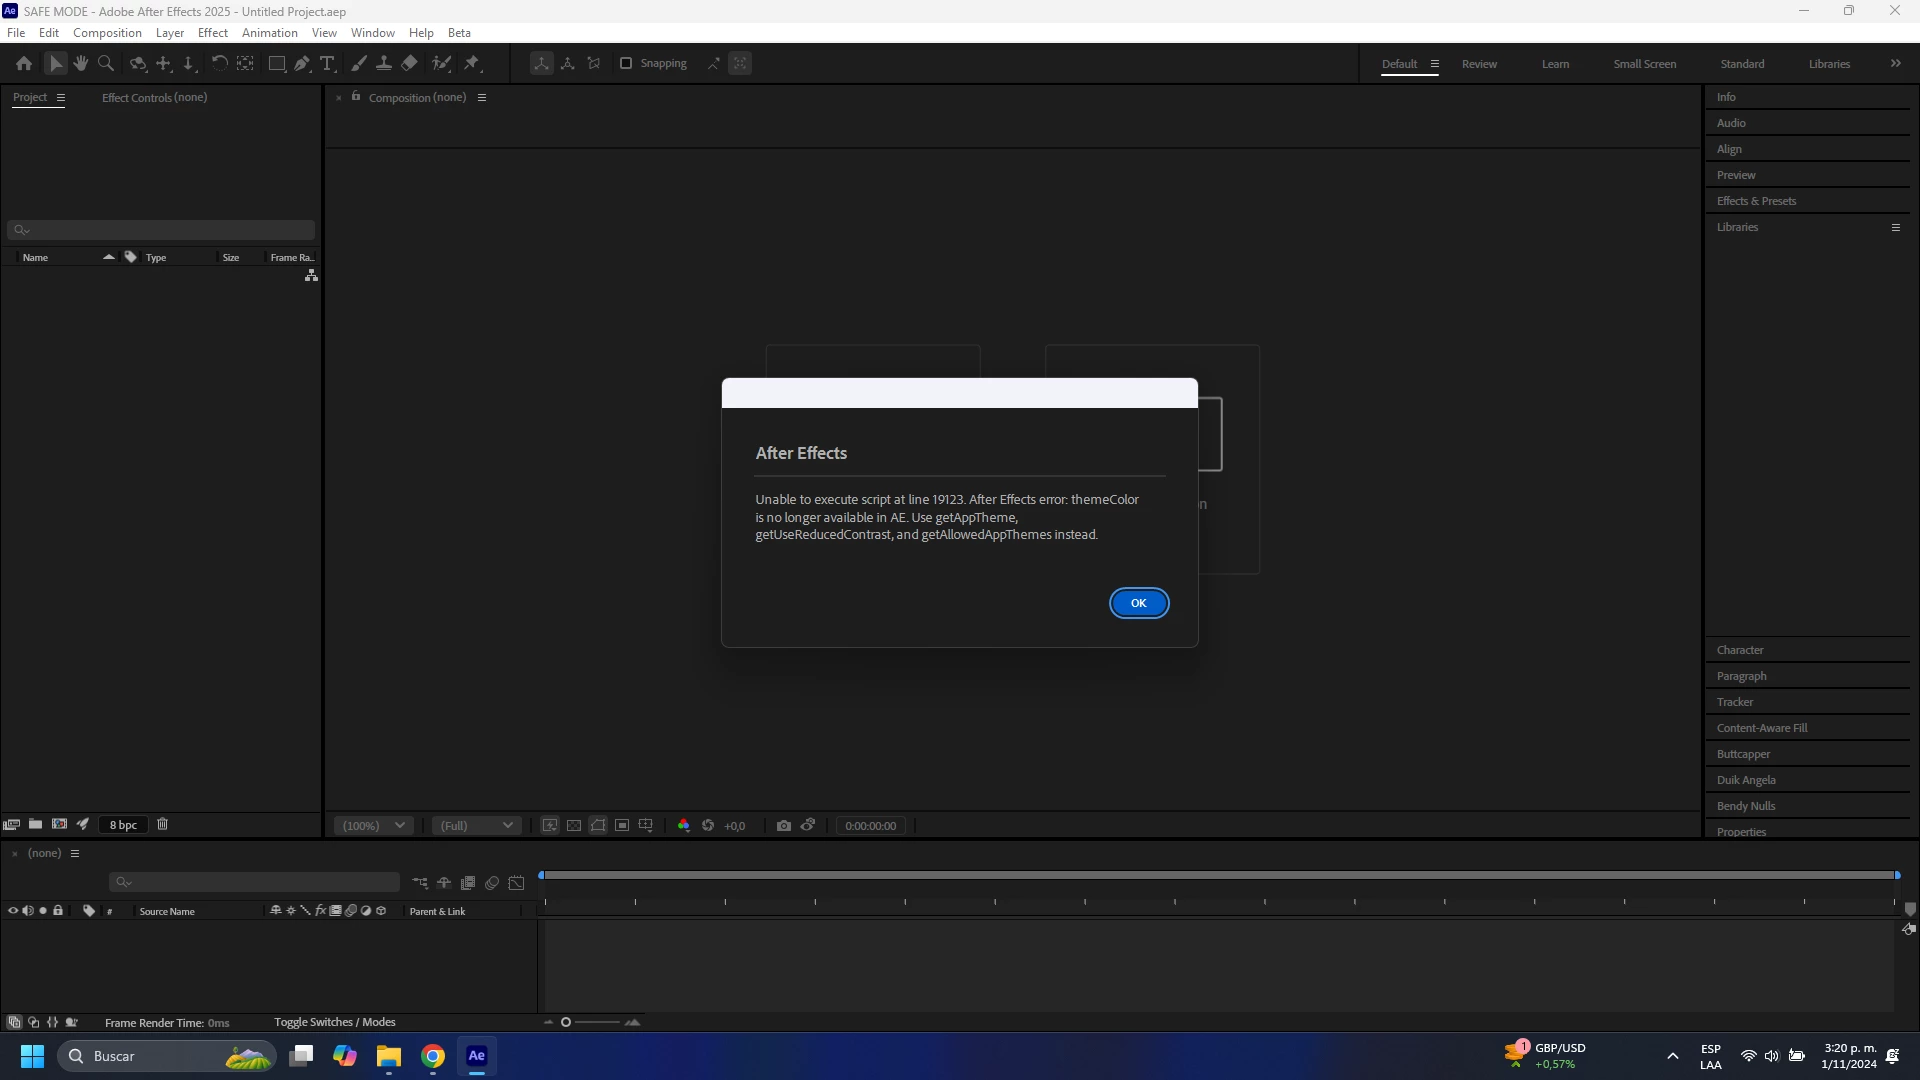Open the Composition menu

pyautogui.click(x=107, y=32)
